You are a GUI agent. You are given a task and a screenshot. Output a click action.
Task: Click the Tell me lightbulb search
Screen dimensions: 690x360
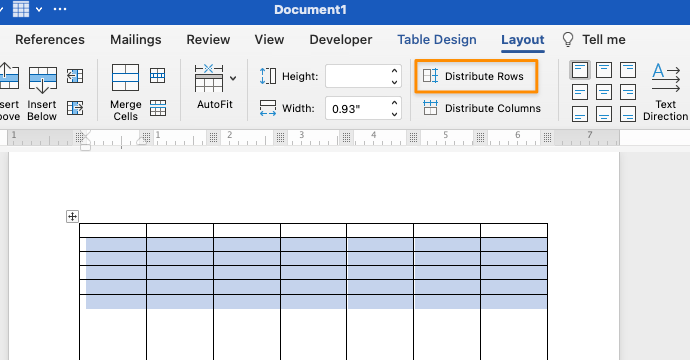[x=594, y=40]
